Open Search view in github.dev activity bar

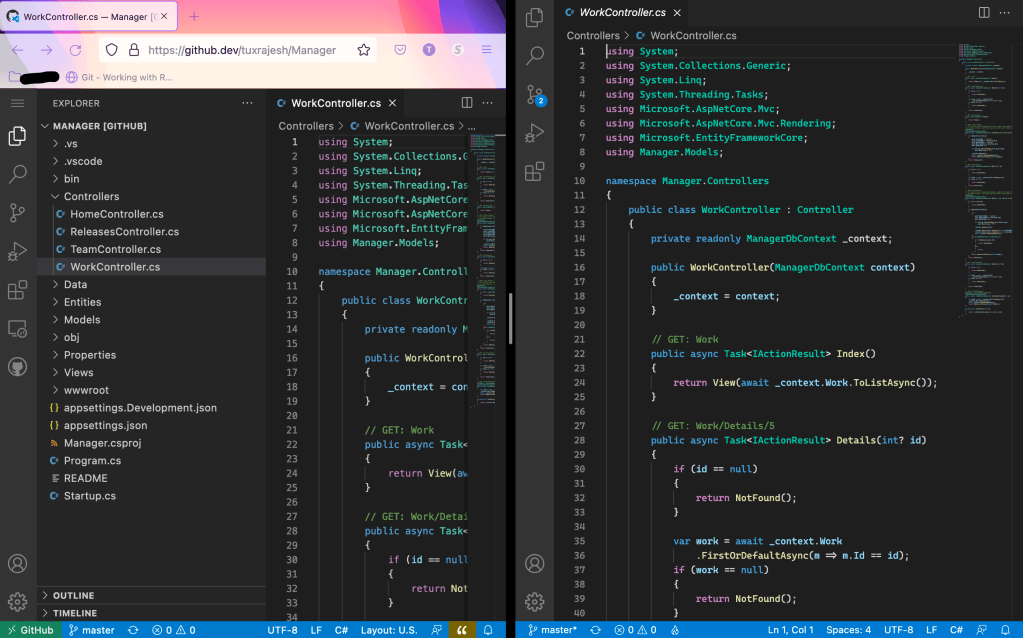pyautogui.click(x=17, y=174)
